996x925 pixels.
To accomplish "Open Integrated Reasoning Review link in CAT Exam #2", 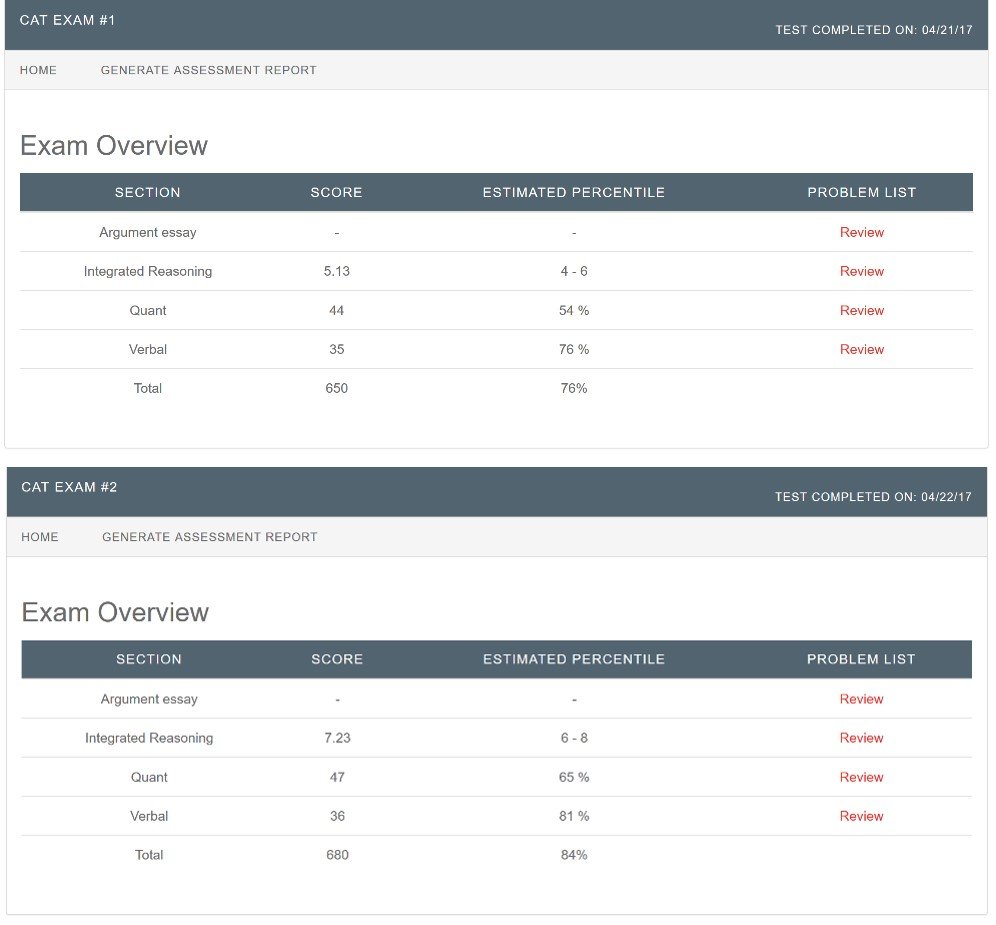I will 861,738.
